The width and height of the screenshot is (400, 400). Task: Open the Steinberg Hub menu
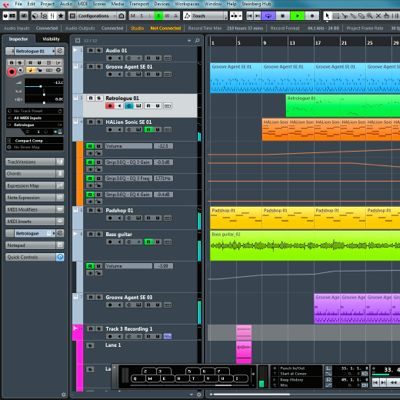[256, 4]
